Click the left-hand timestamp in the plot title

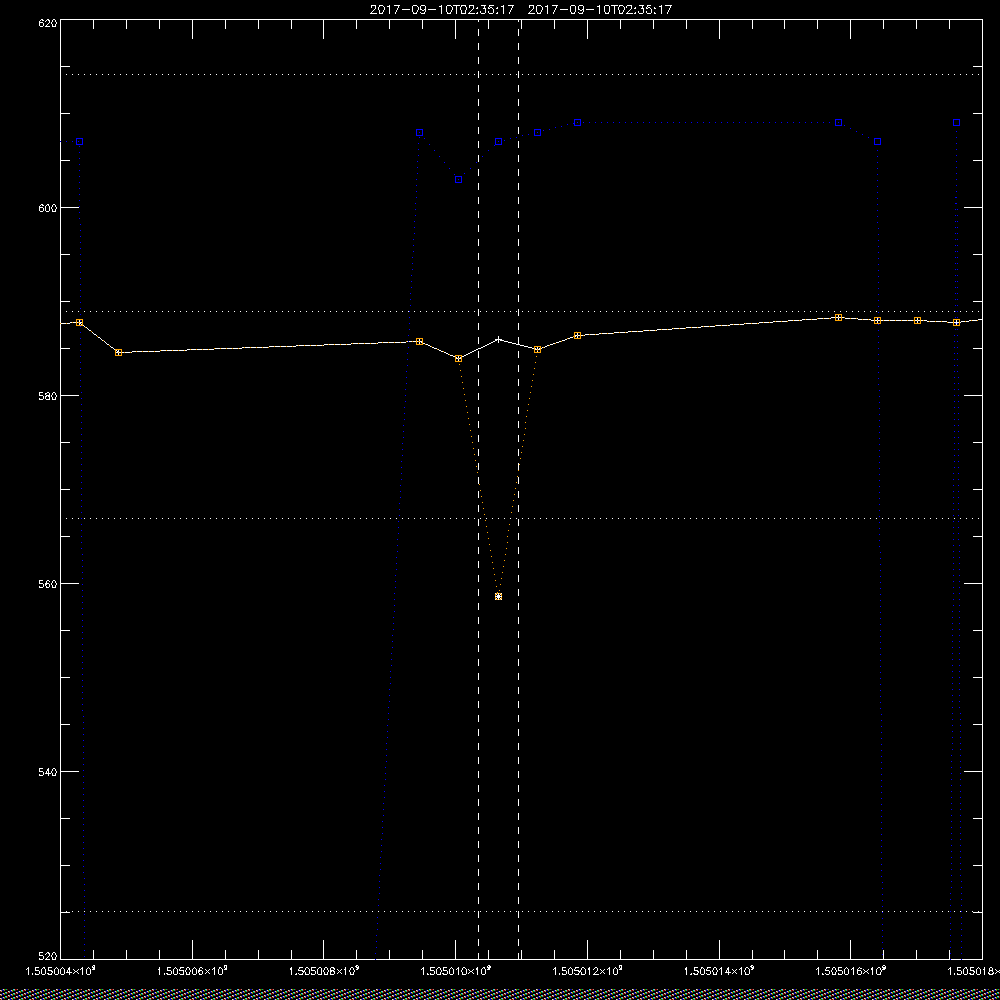(442, 10)
